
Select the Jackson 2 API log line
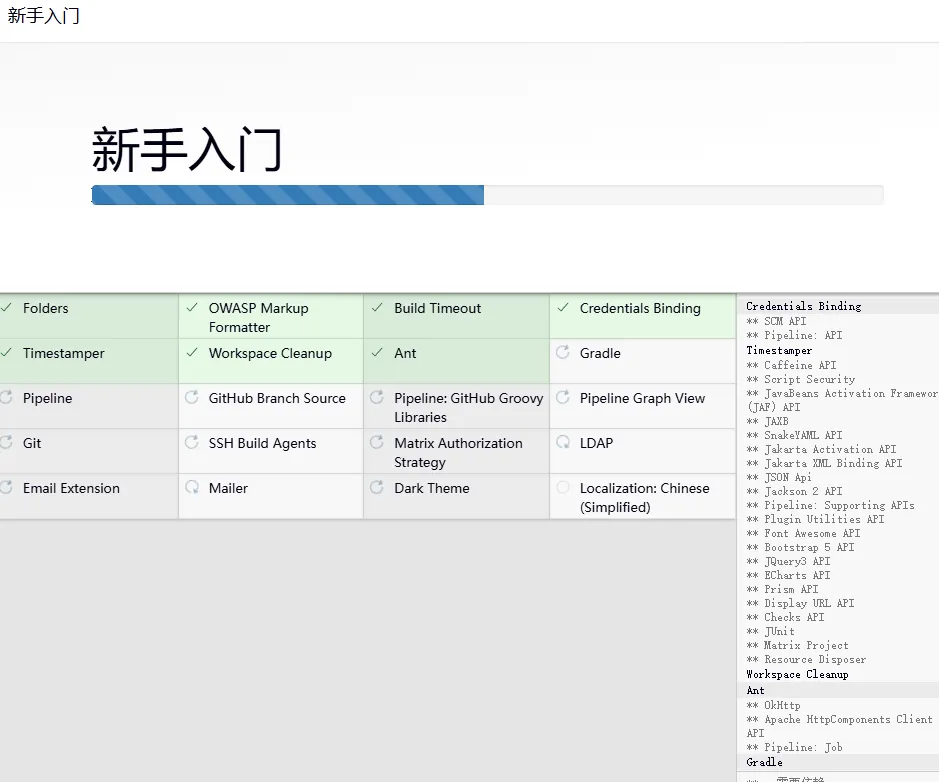pyautogui.click(x=794, y=491)
